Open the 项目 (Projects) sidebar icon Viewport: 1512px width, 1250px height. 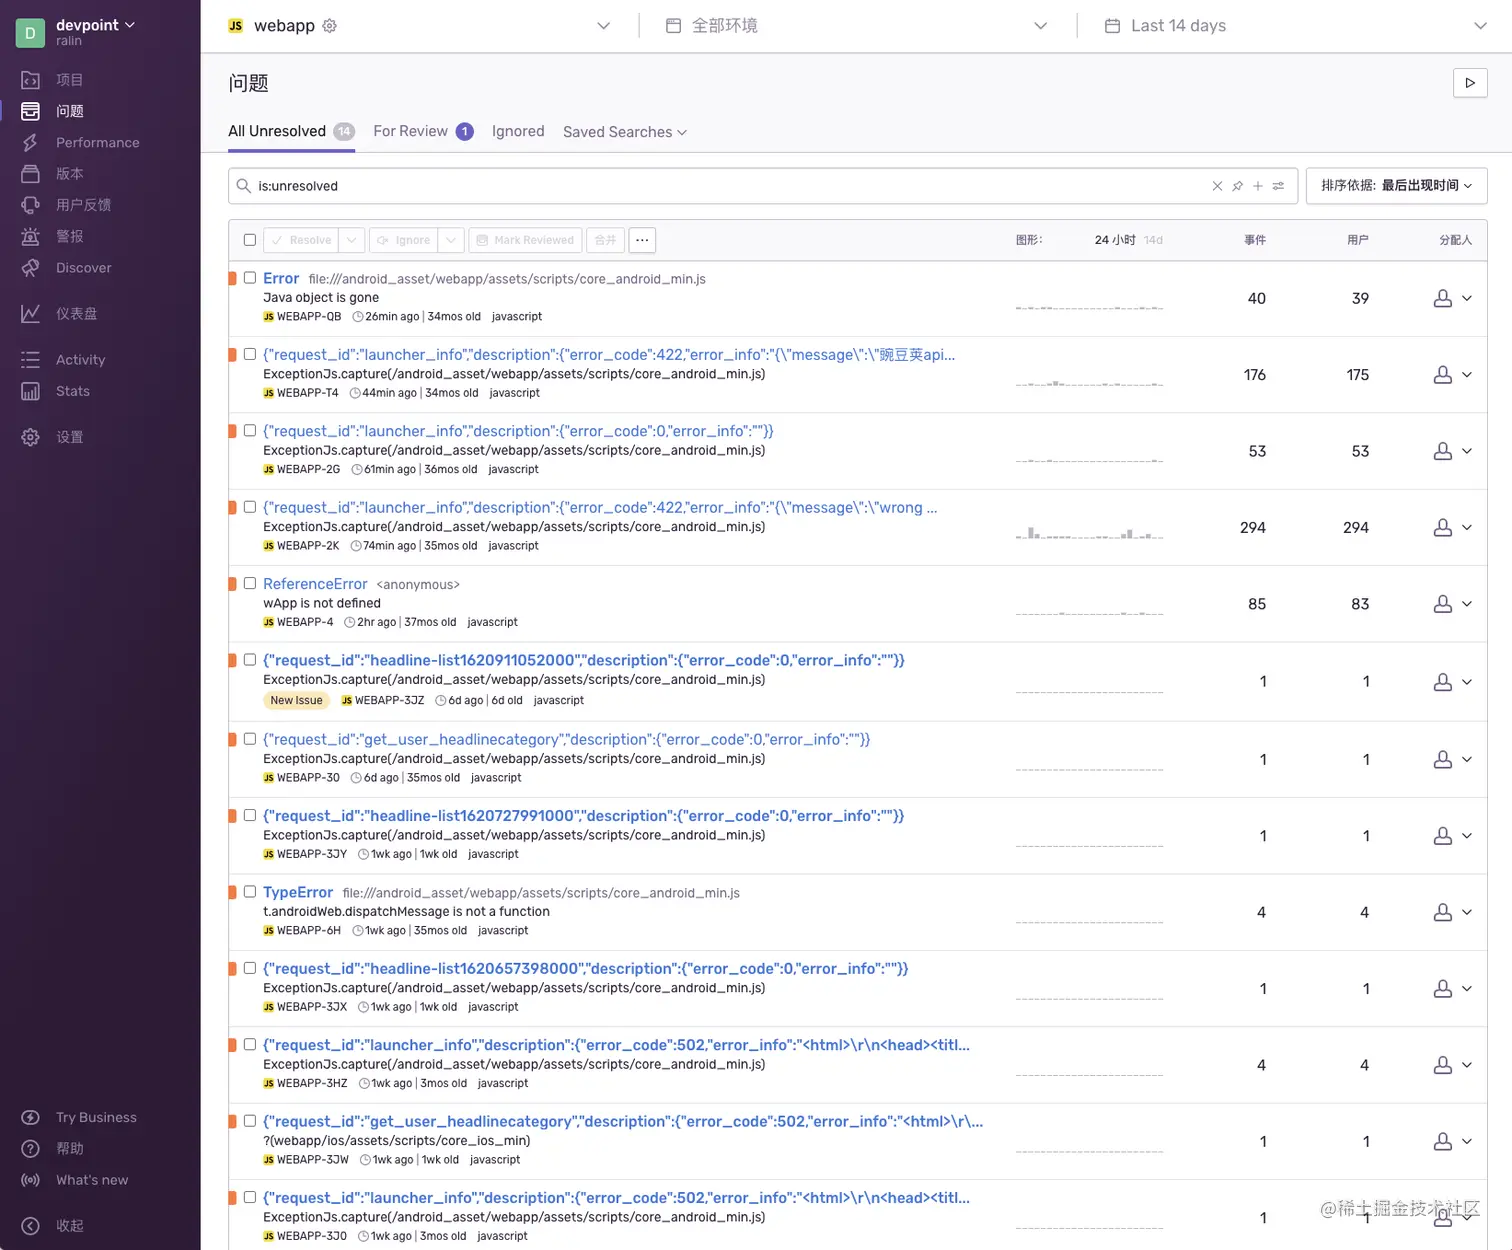click(x=31, y=80)
